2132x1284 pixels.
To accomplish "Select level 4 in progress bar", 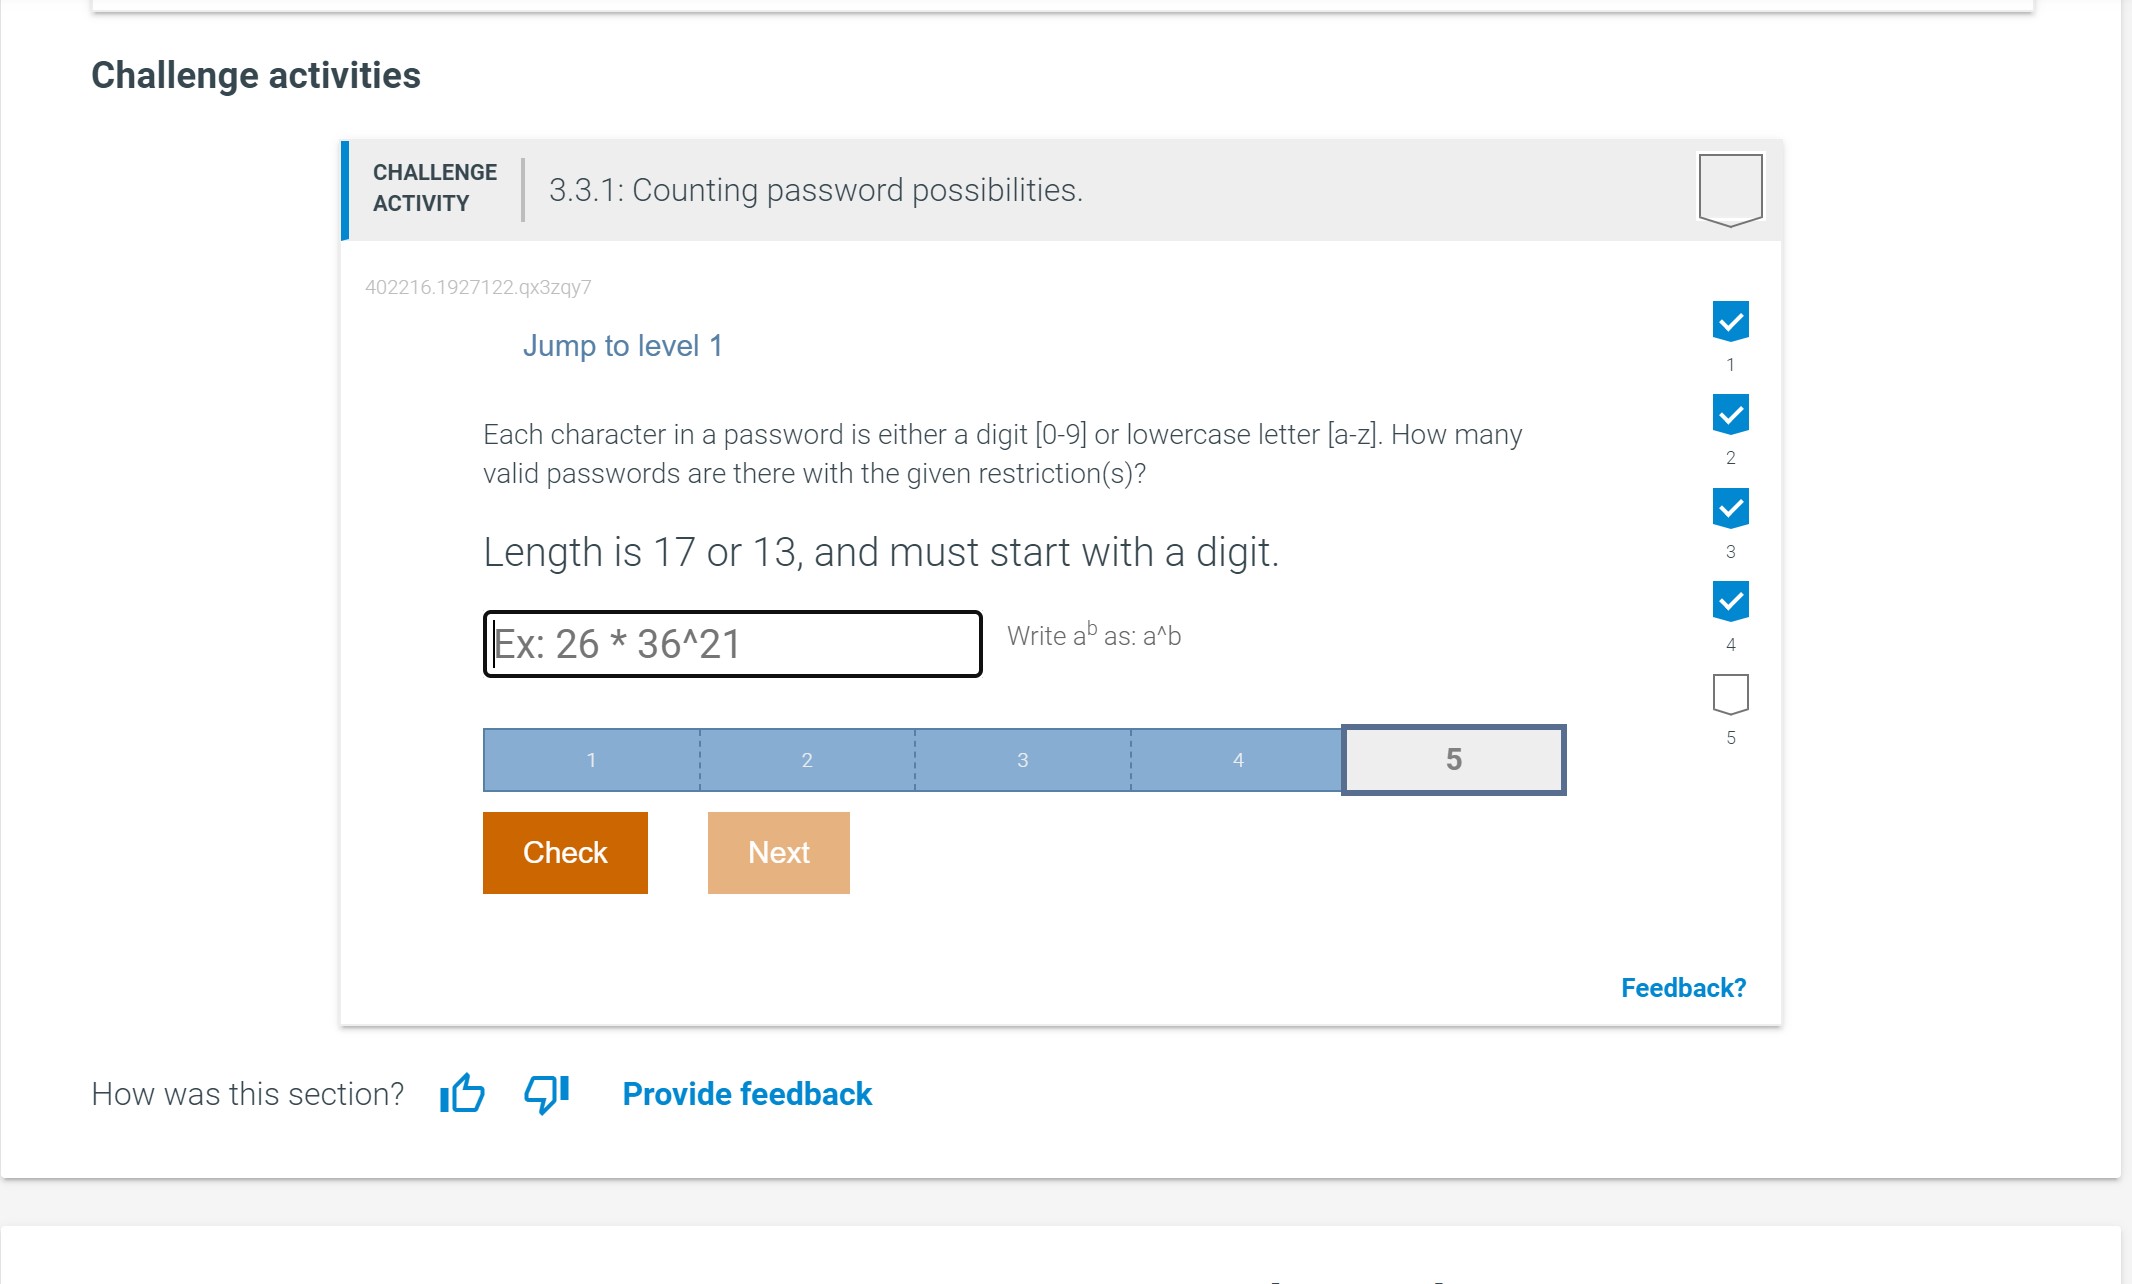I will [x=1238, y=760].
